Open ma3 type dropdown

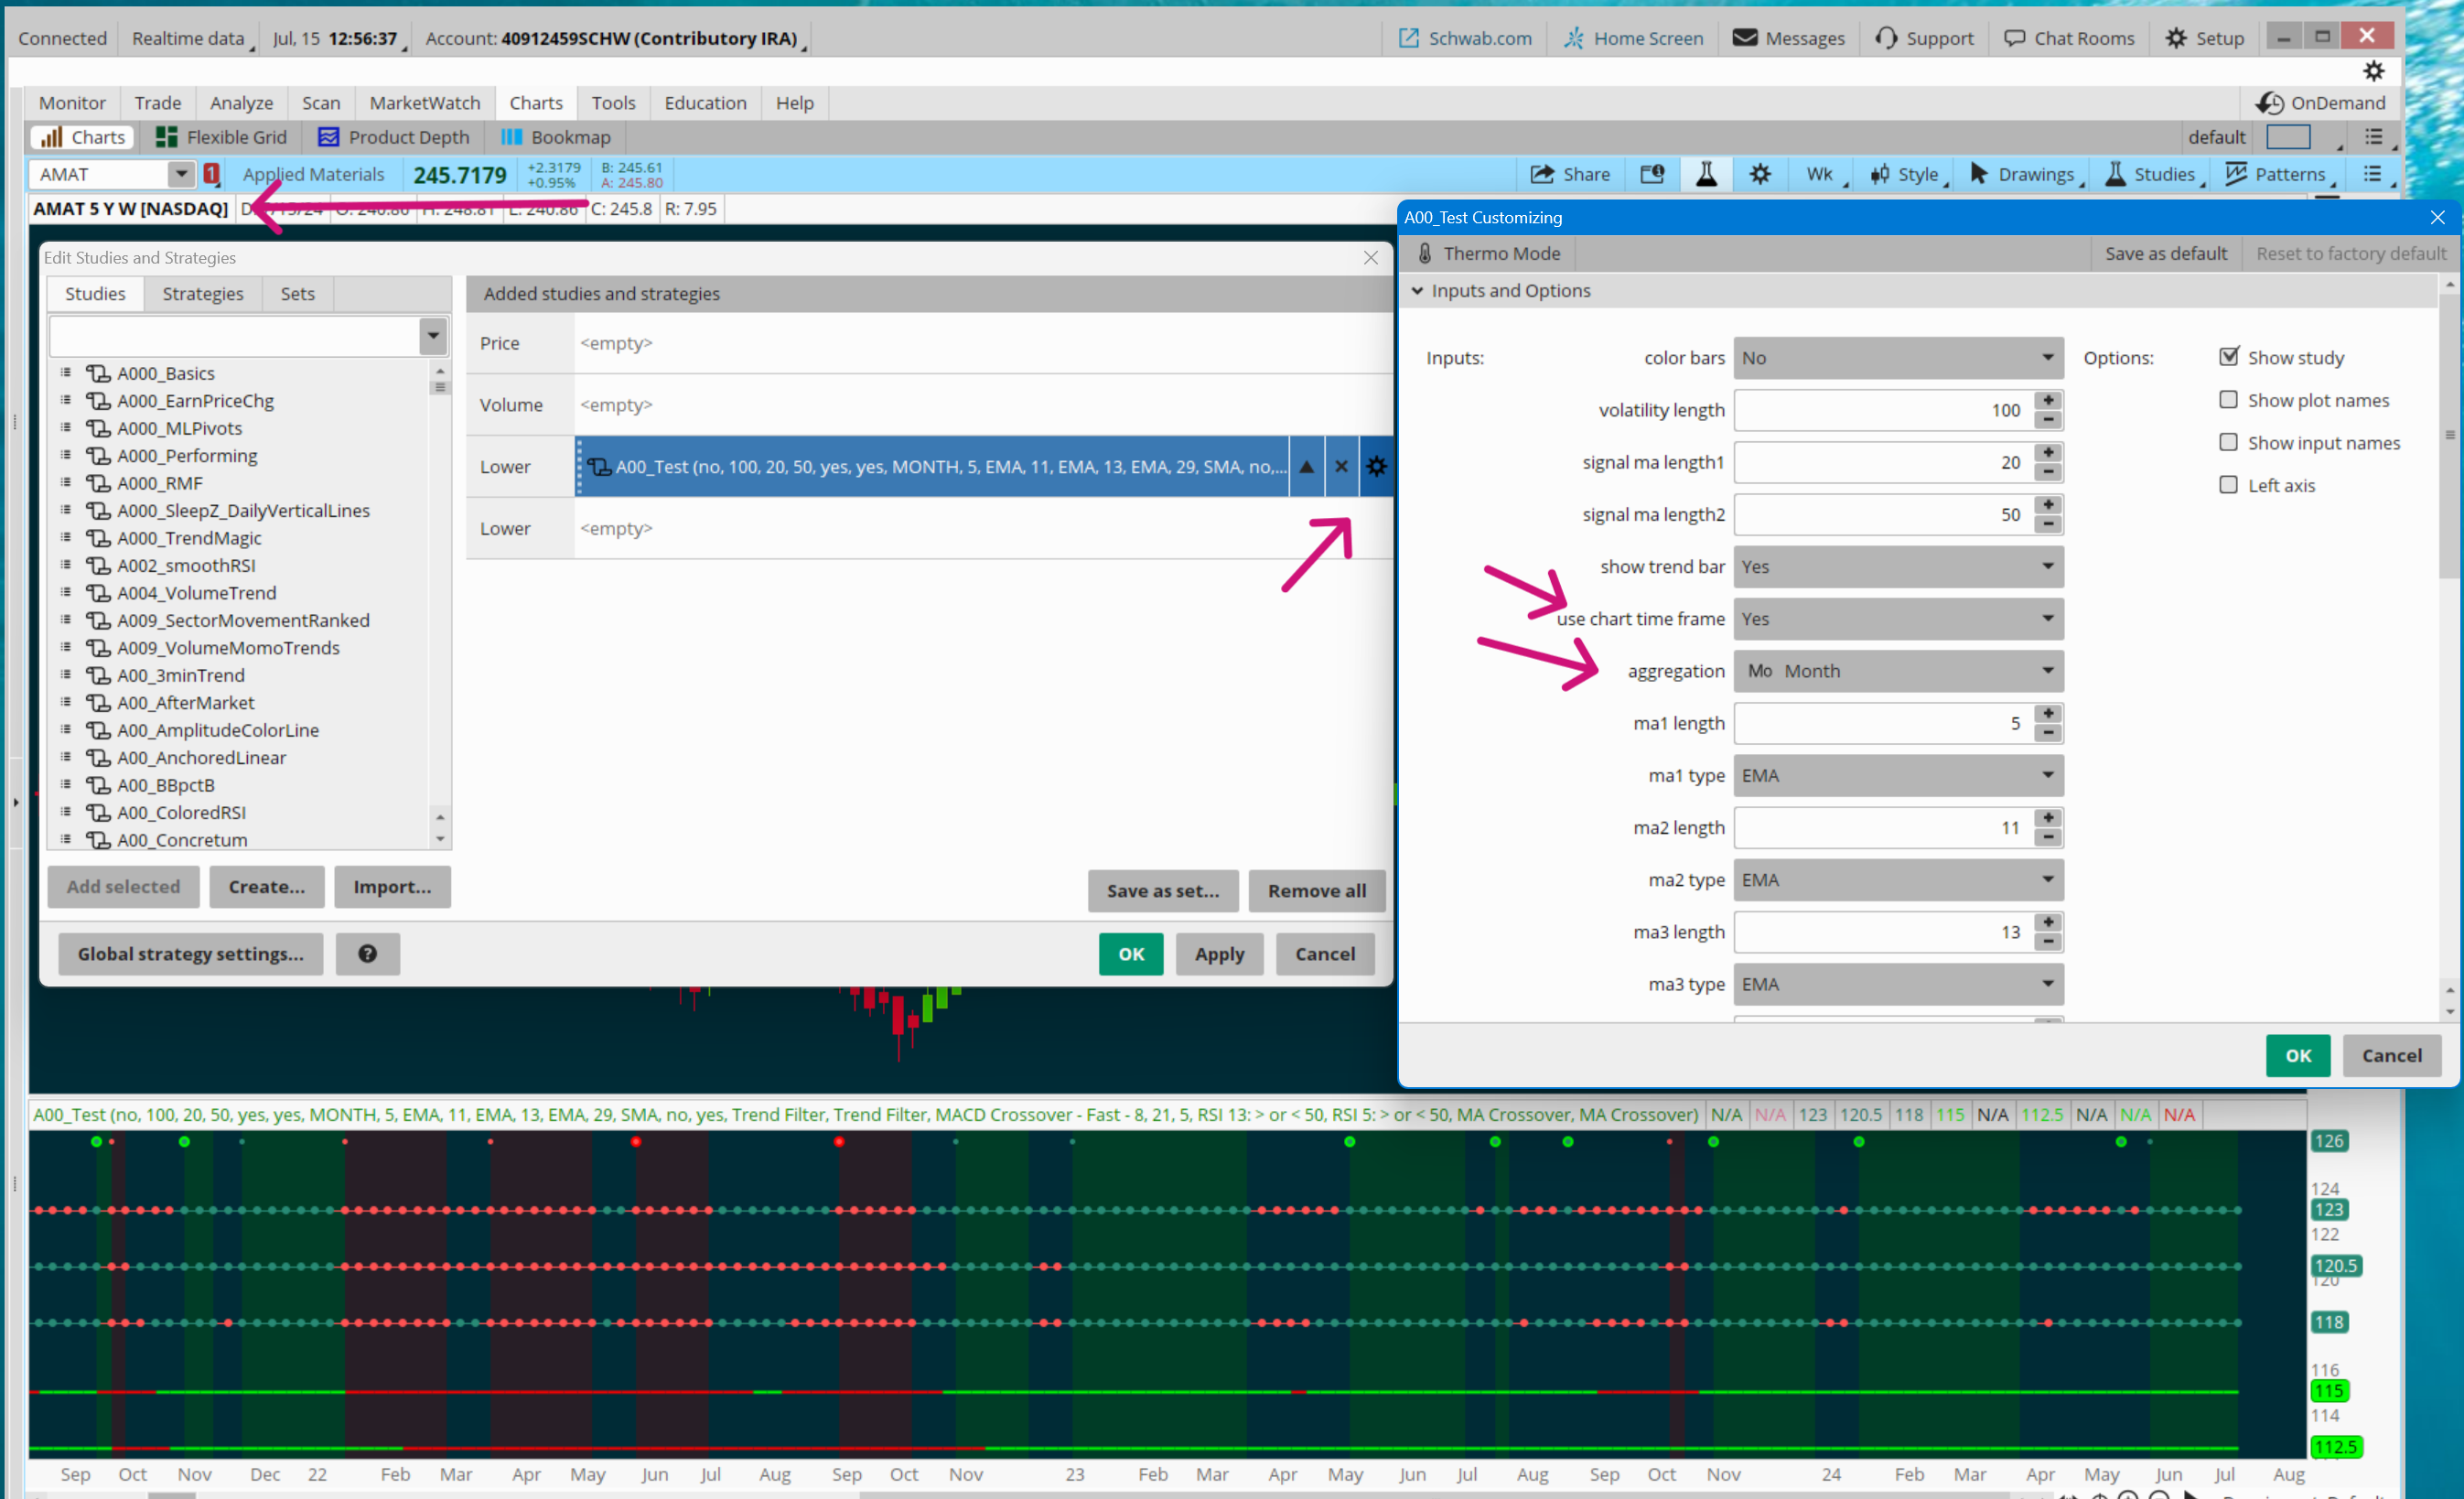(x=1897, y=984)
